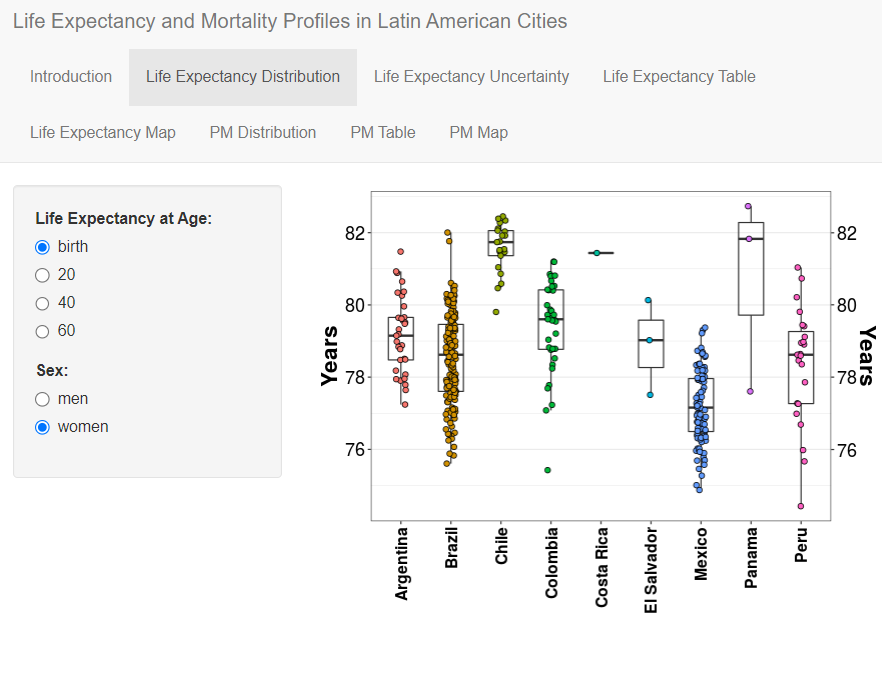This screenshot has width=882, height=685.
Task: Select the Life Expectancy Distribution tab
Action: pyautogui.click(x=242, y=76)
